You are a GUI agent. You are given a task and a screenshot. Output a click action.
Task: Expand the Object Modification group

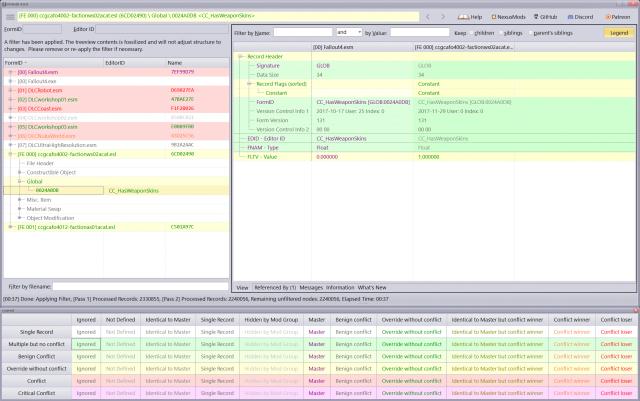[x=20, y=218]
